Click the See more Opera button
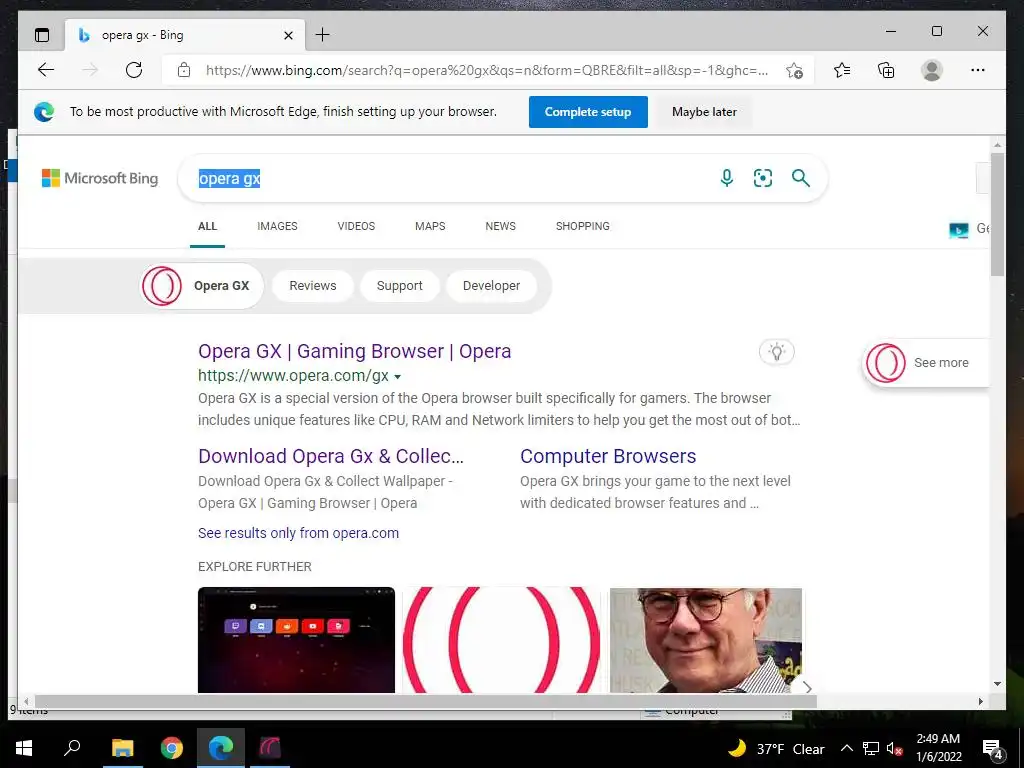 (x=925, y=363)
